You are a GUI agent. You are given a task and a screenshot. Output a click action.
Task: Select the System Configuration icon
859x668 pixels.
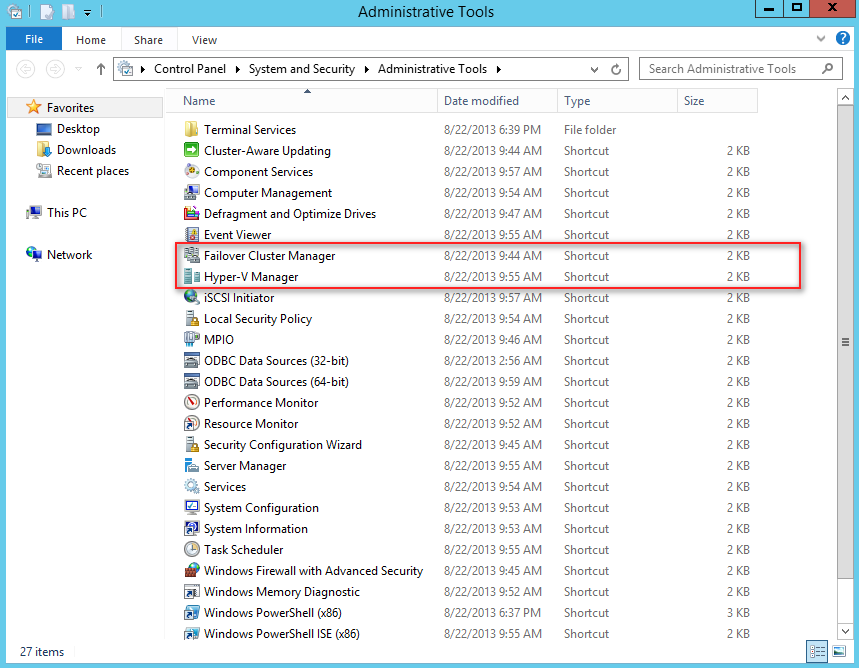click(x=191, y=507)
